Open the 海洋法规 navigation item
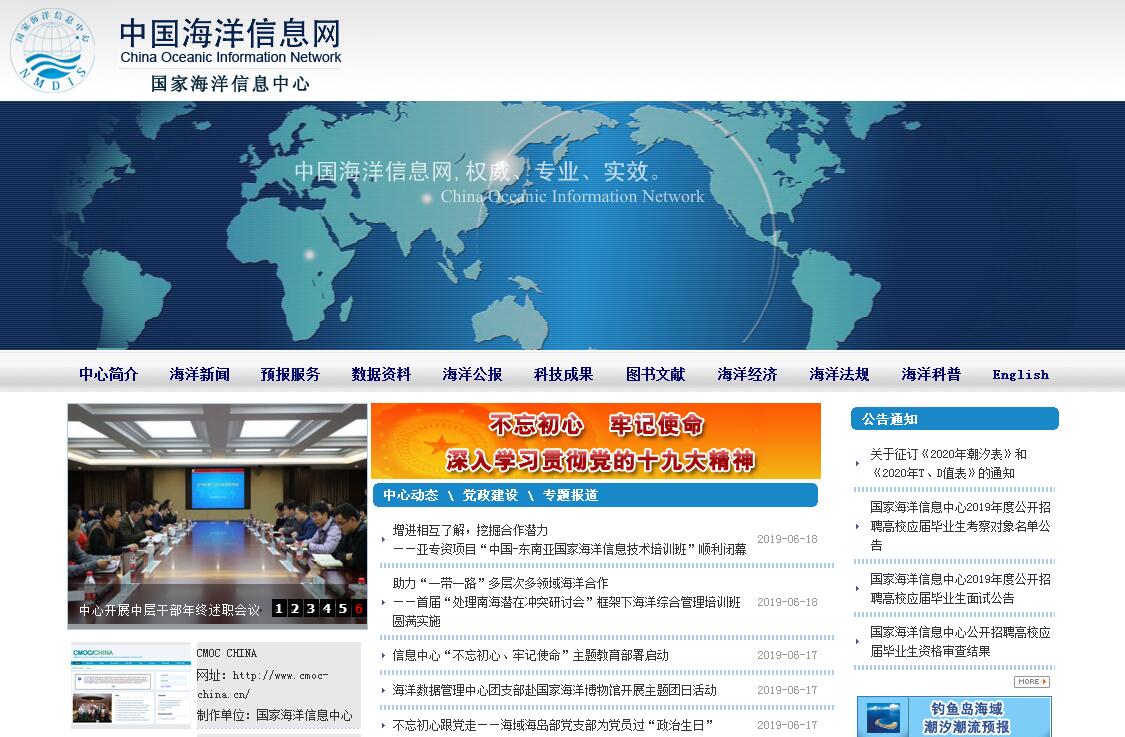Image resolution: width=1125 pixels, height=737 pixels. click(839, 374)
